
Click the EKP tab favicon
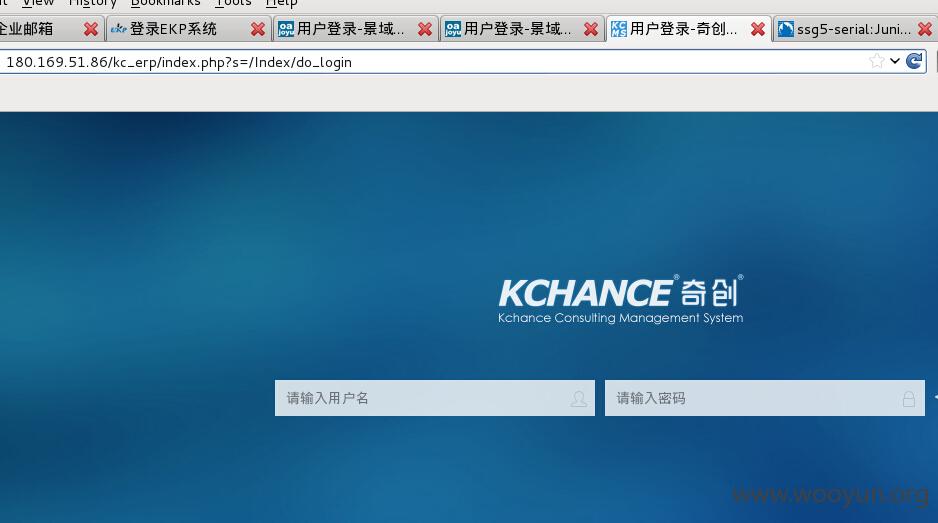coord(118,29)
